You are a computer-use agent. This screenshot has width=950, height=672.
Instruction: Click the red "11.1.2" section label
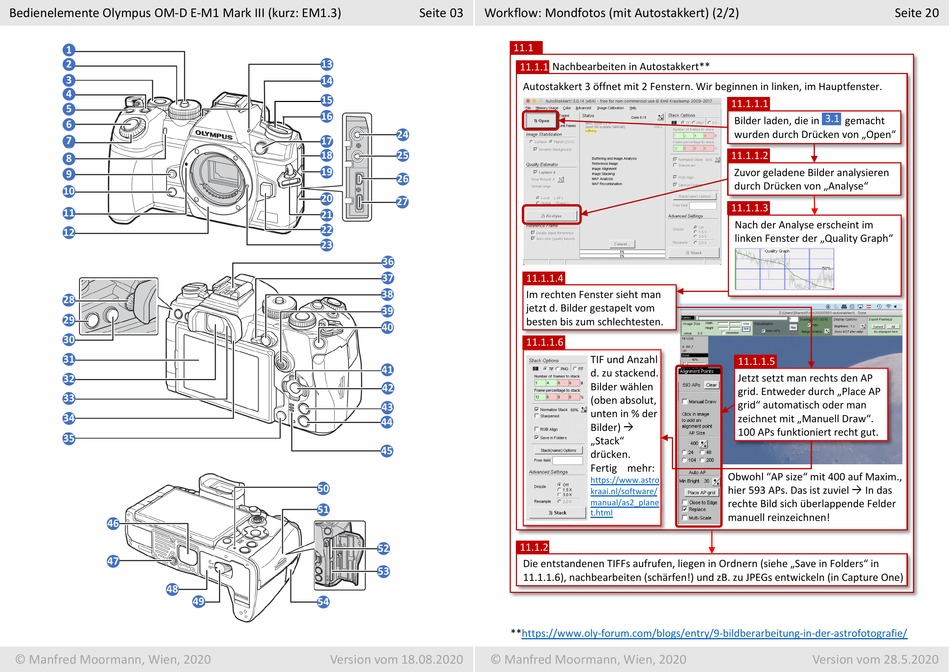(533, 547)
